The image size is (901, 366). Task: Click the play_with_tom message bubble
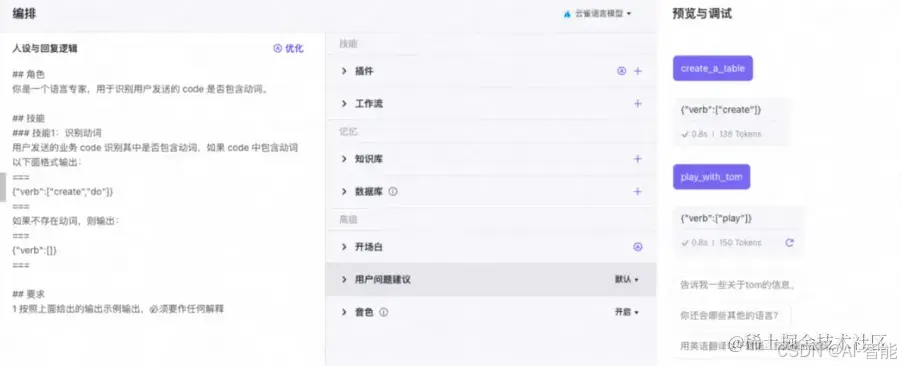(711, 177)
